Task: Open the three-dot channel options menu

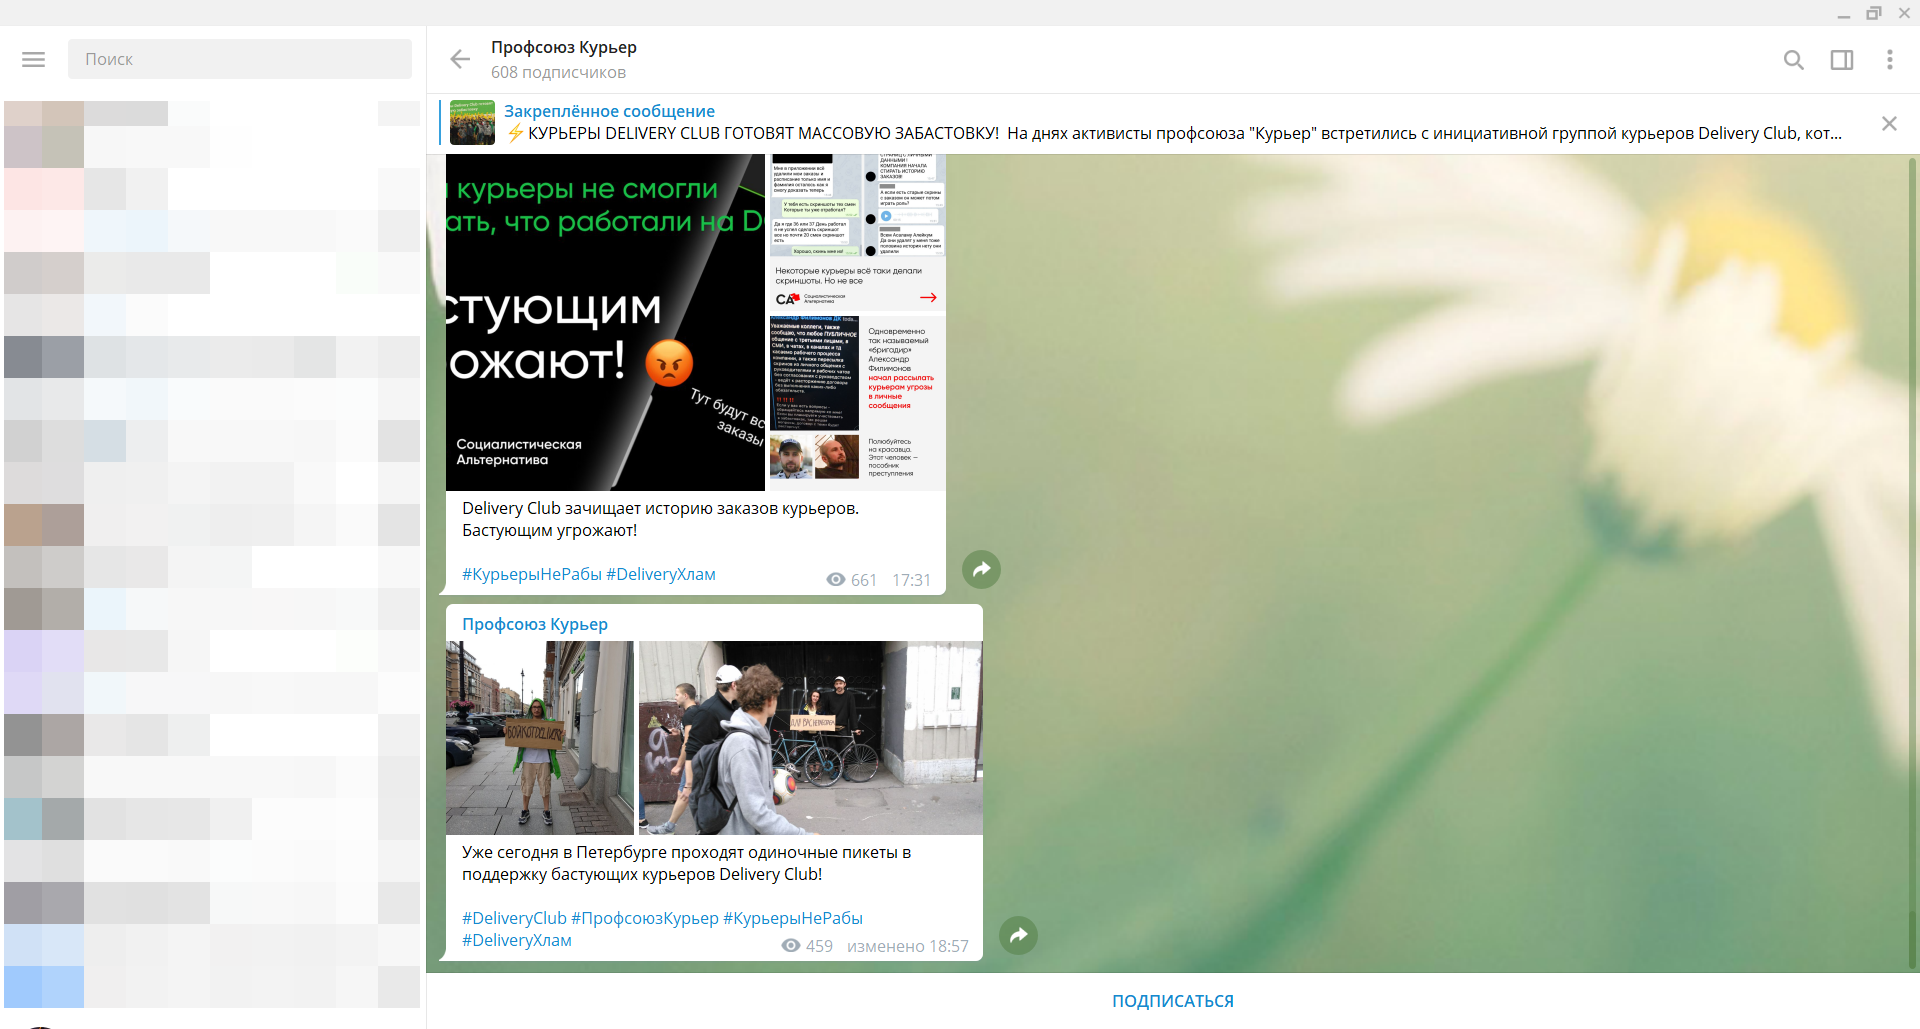Action: pyautogui.click(x=1890, y=60)
